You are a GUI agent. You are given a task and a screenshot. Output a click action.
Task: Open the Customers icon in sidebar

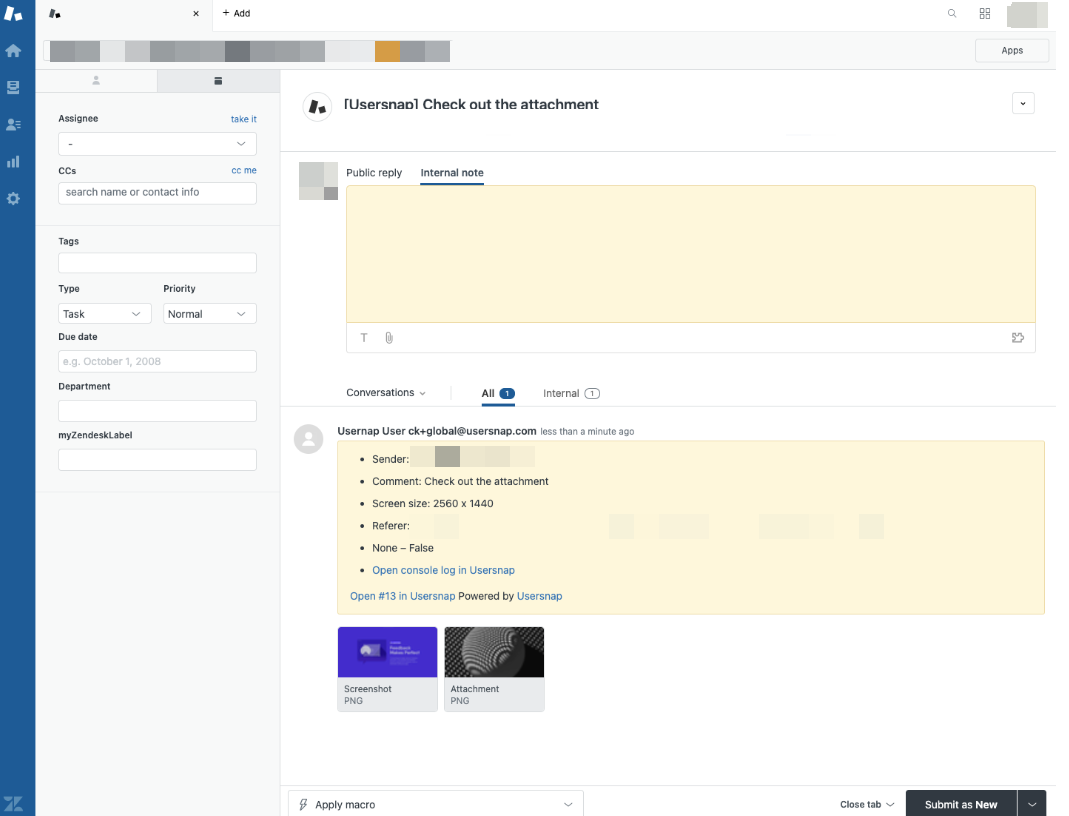13,125
